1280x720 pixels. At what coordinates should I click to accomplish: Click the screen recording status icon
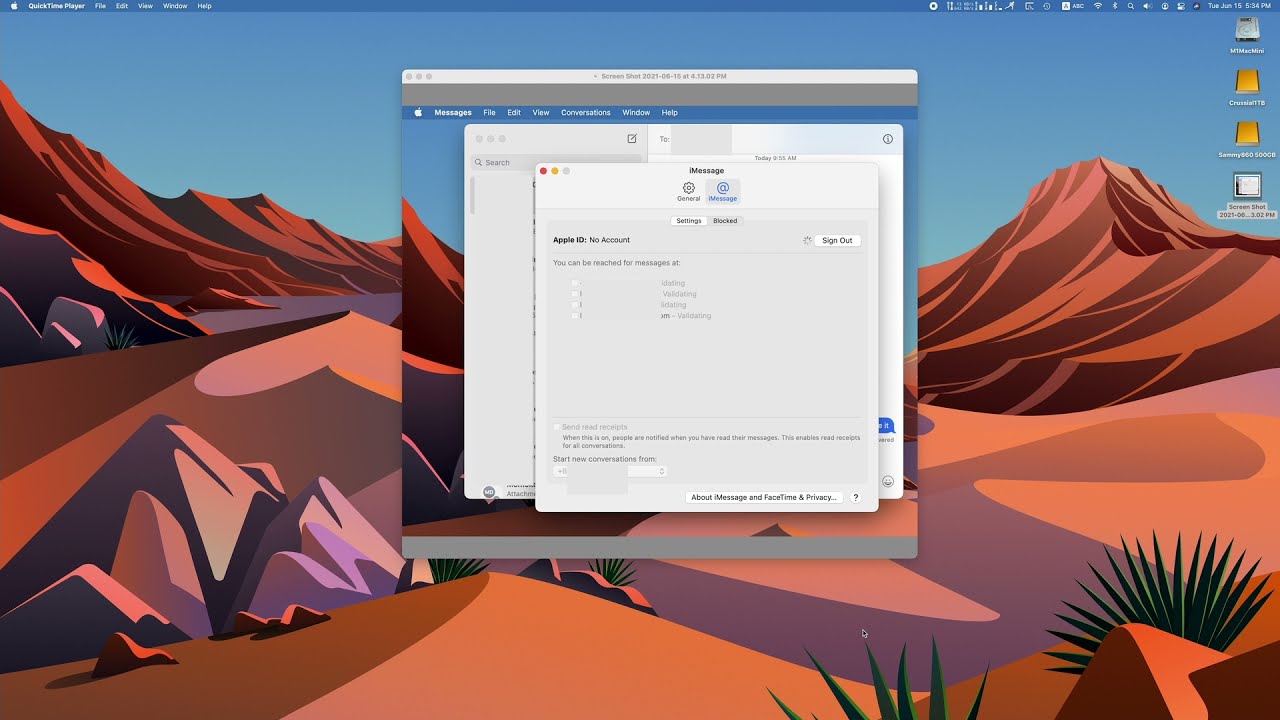pyautogui.click(x=933, y=6)
